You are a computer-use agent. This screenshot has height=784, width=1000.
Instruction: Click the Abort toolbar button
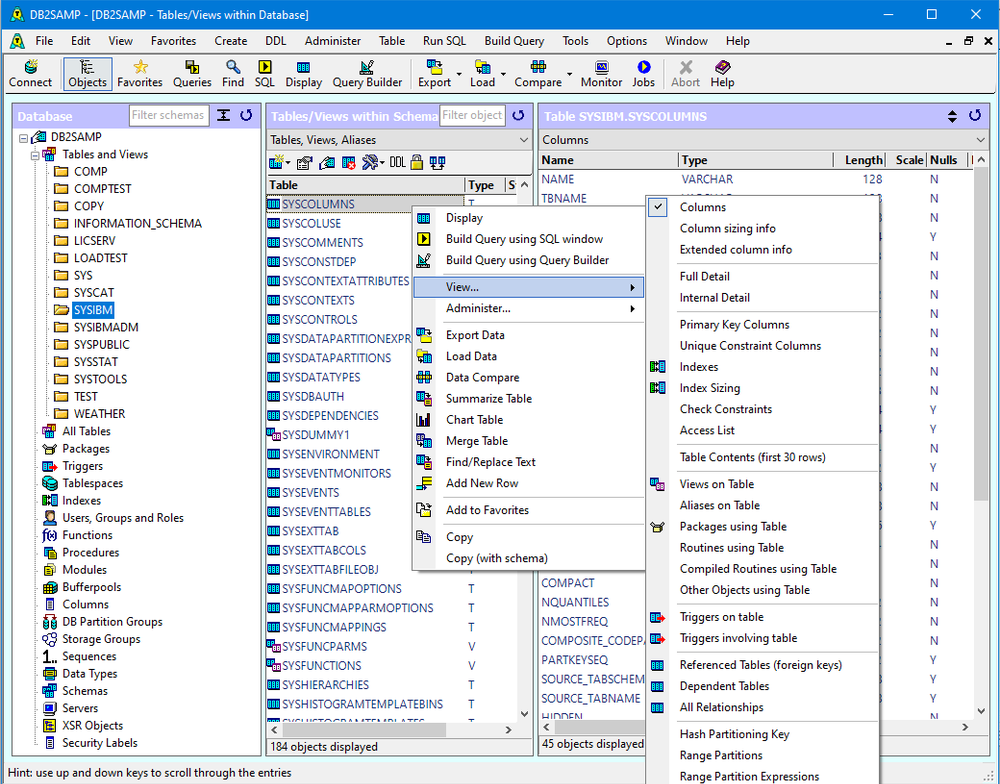(685, 73)
